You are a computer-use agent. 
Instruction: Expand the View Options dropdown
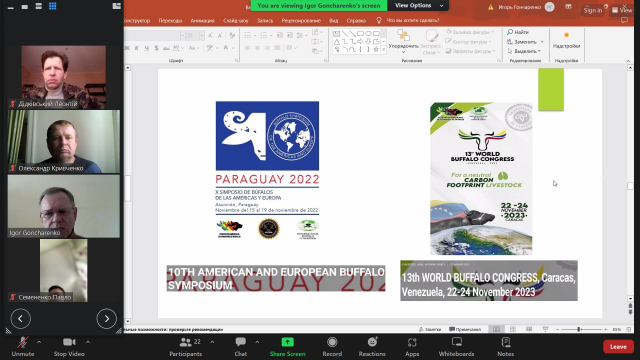419,5
